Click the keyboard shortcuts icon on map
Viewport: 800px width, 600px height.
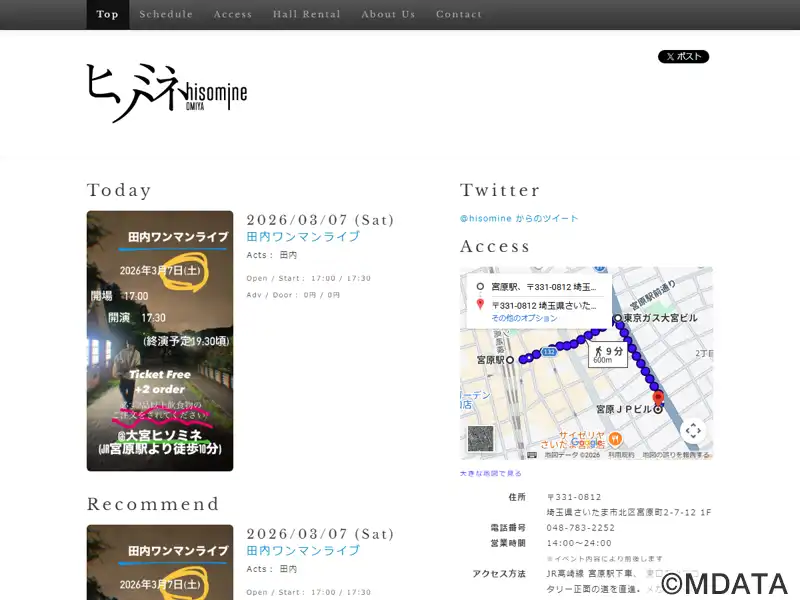click(532, 455)
